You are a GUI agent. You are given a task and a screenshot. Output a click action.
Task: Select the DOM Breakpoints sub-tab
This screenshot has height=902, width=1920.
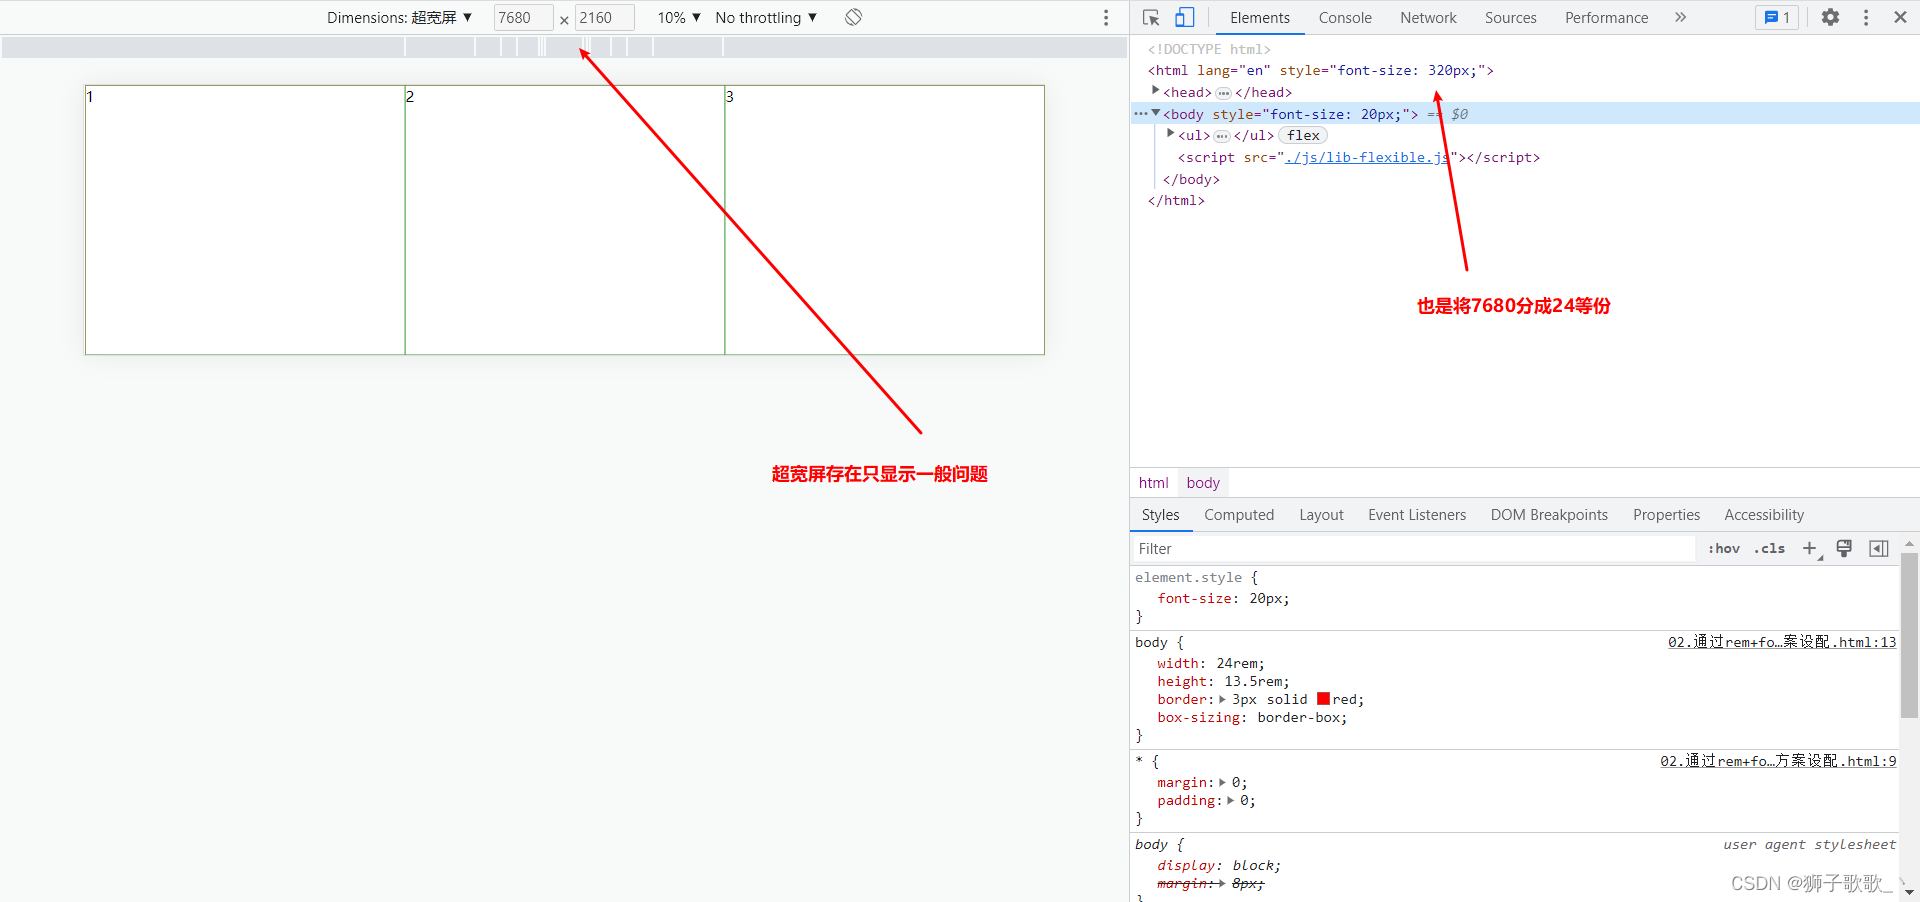1549,515
